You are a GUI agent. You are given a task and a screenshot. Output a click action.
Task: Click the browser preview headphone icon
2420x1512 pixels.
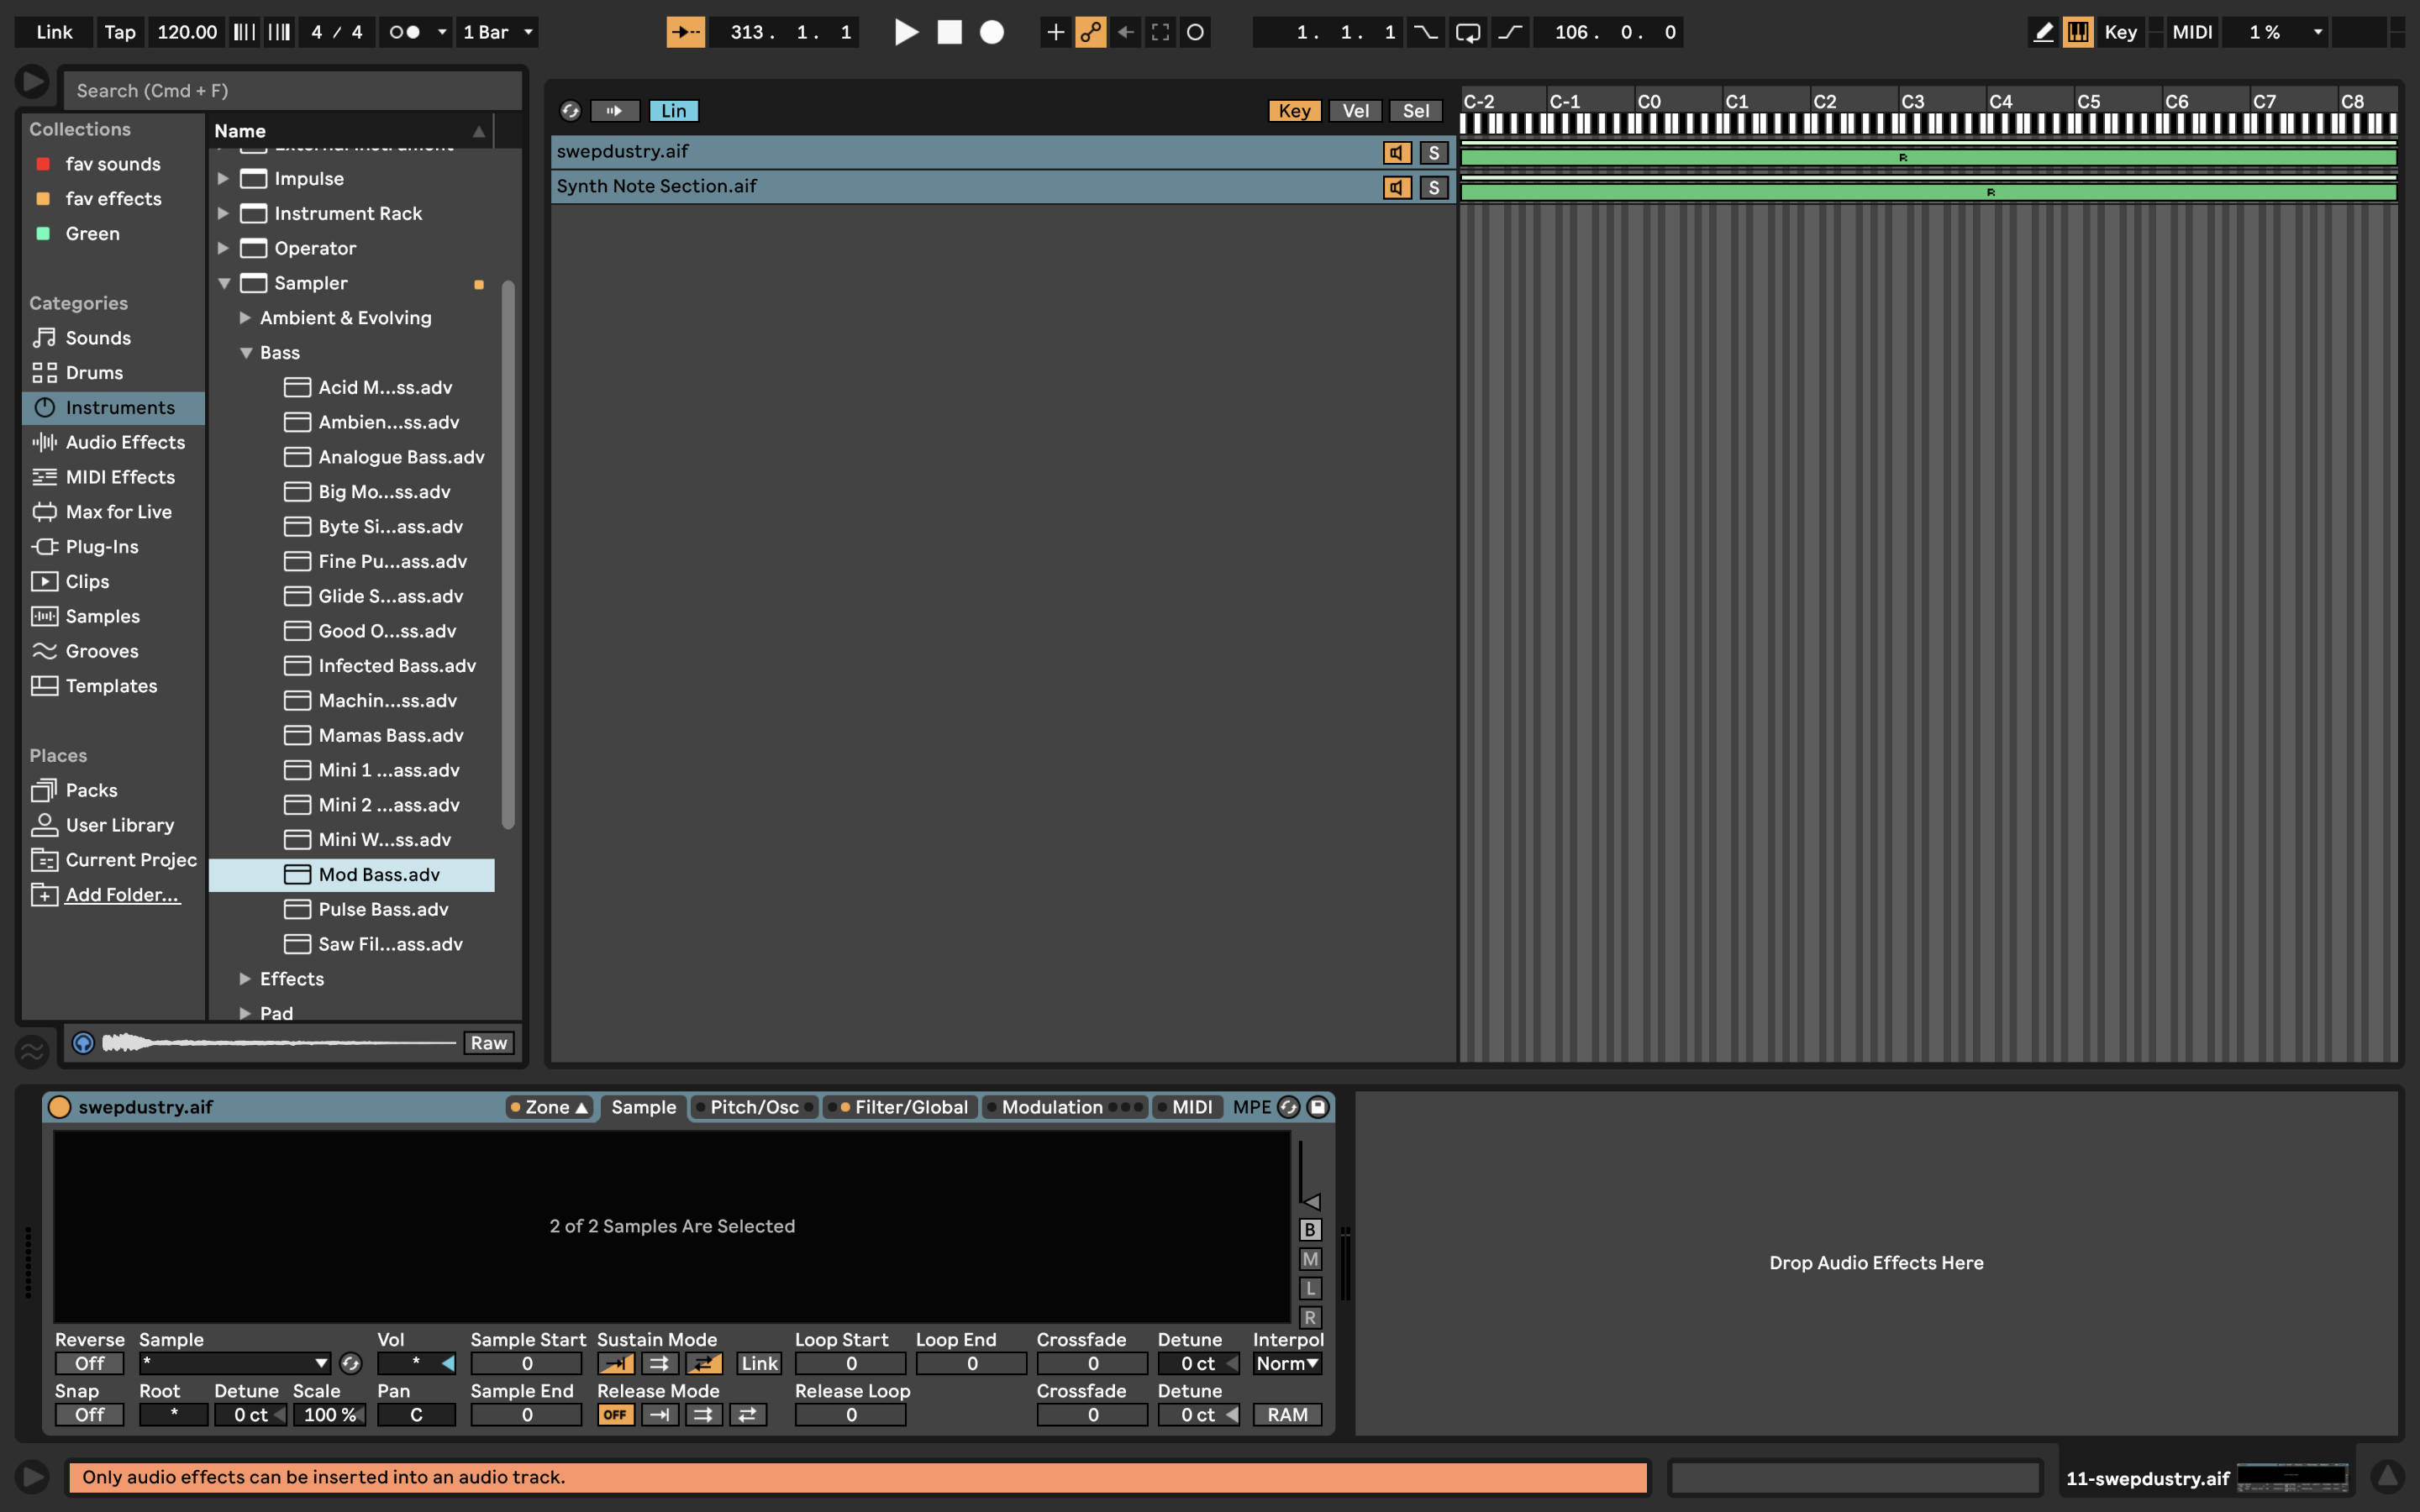point(84,1043)
